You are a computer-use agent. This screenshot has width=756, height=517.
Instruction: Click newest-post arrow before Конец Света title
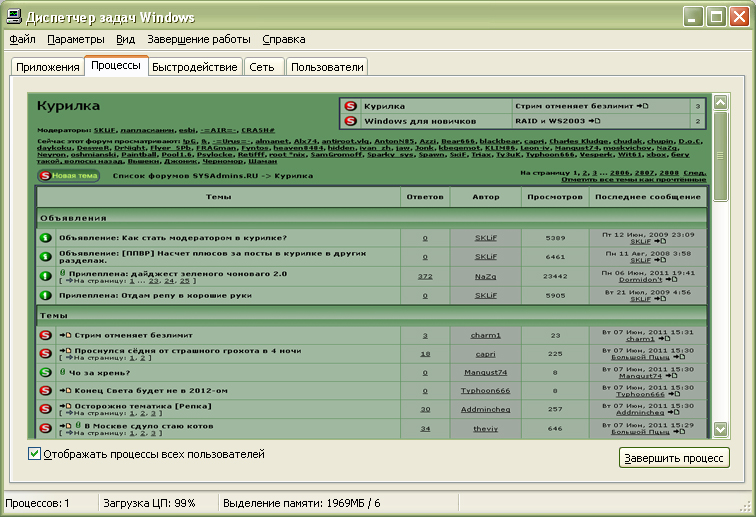coord(65,390)
